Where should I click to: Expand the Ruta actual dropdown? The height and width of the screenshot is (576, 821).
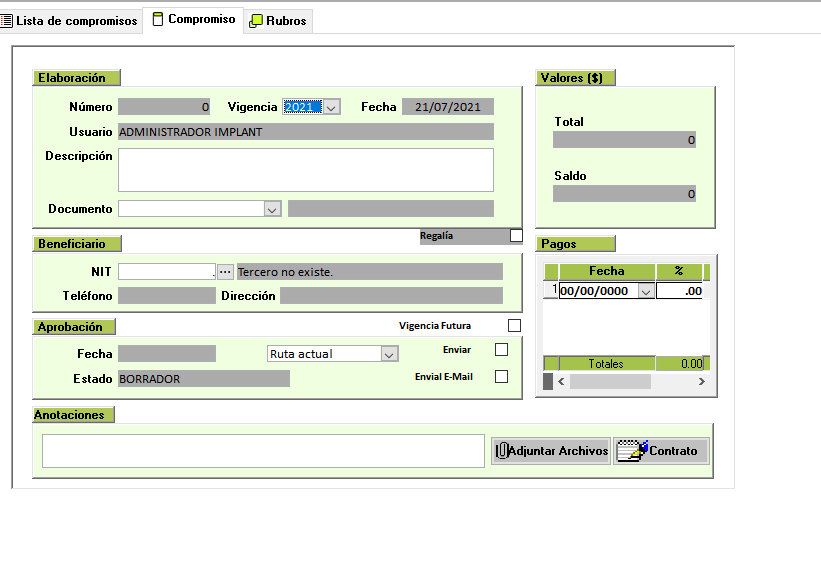coord(389,354)
